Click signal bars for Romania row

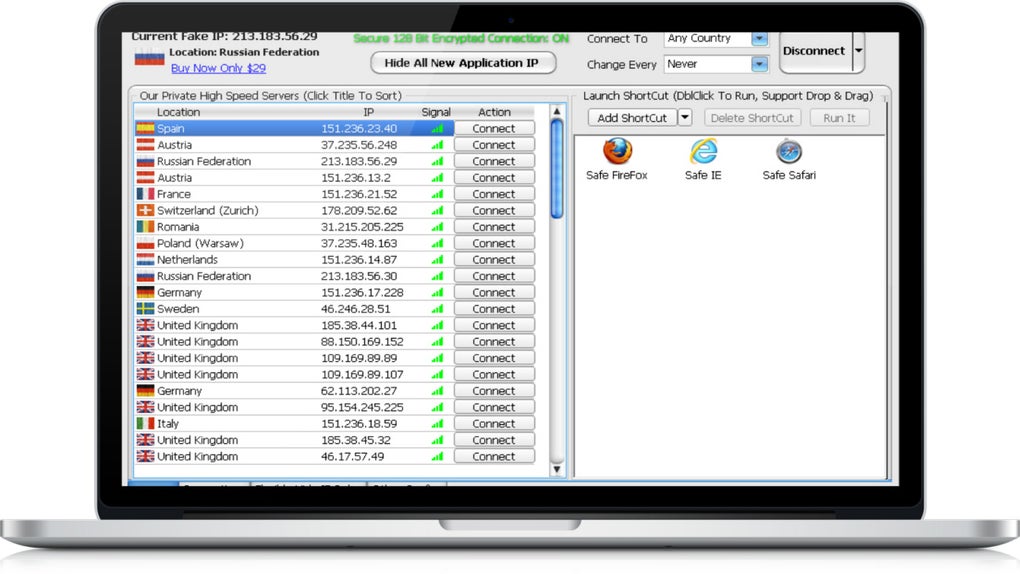437,226
